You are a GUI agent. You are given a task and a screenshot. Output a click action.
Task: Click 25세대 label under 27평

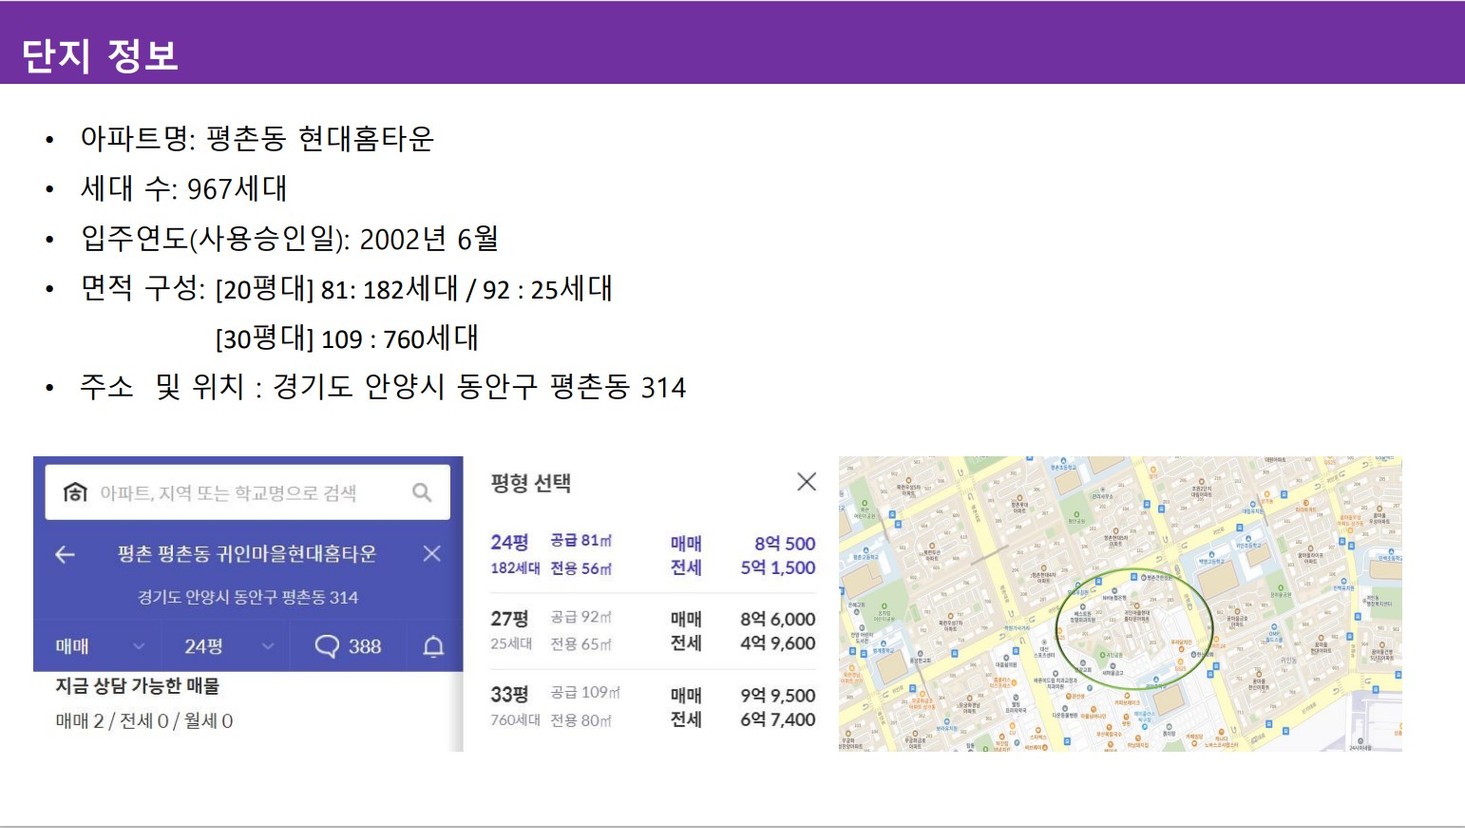click(x=511, y=644)
